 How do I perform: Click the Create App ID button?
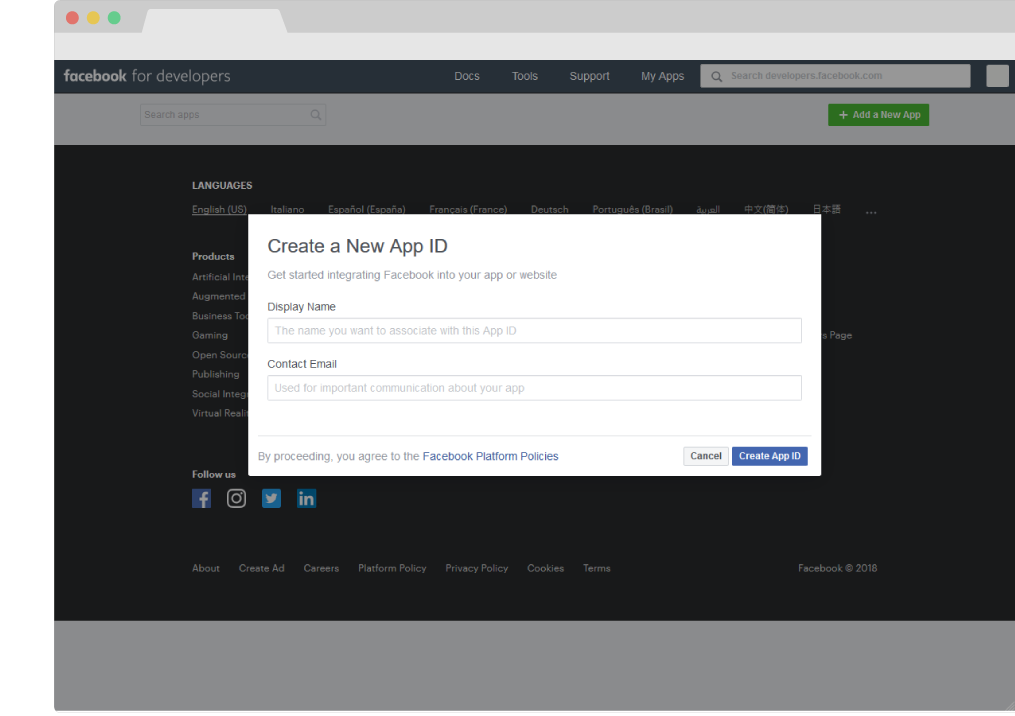point(769,456)
